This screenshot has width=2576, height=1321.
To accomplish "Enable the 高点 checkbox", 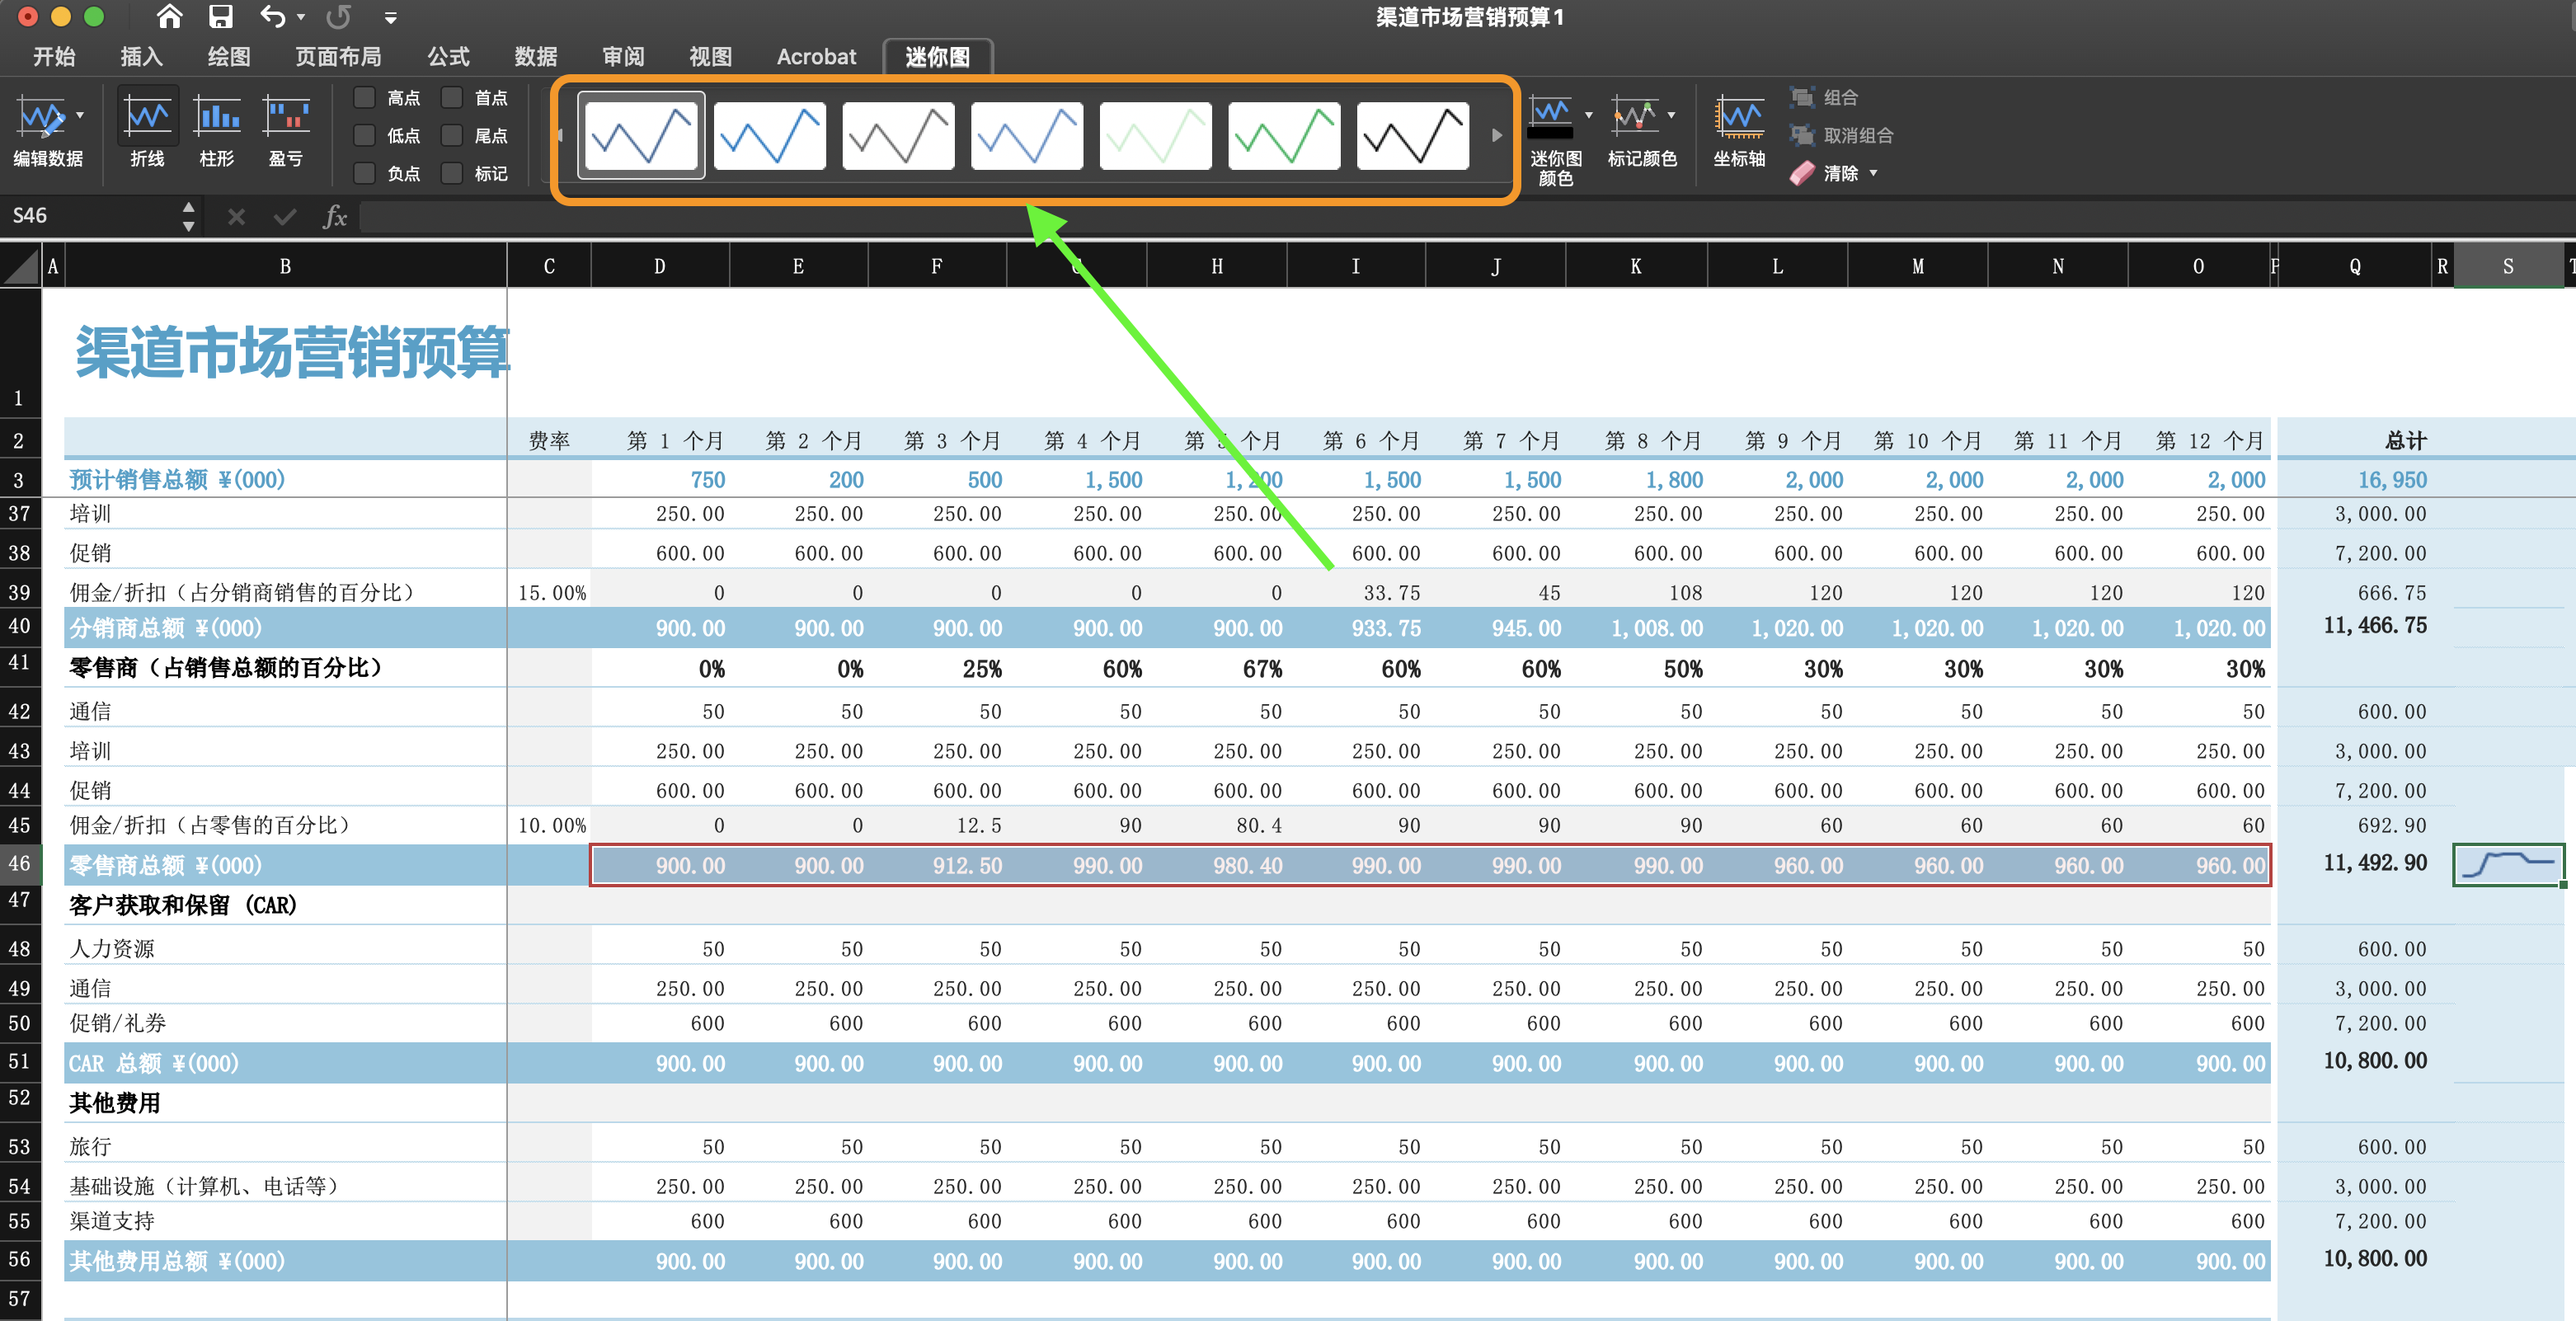I will [x=364, y=97].
